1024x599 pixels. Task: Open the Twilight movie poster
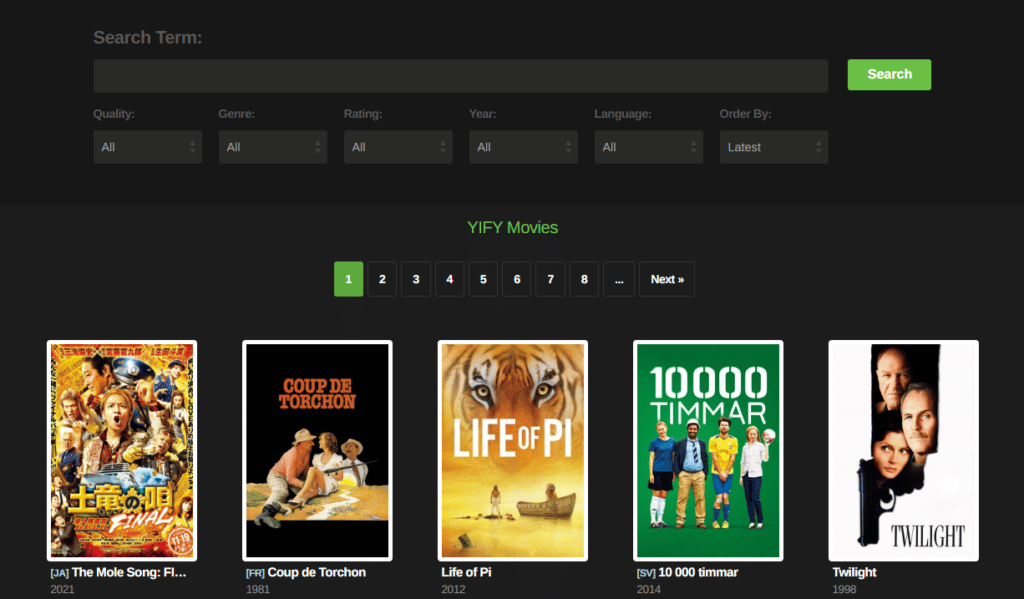pos(903,451)
